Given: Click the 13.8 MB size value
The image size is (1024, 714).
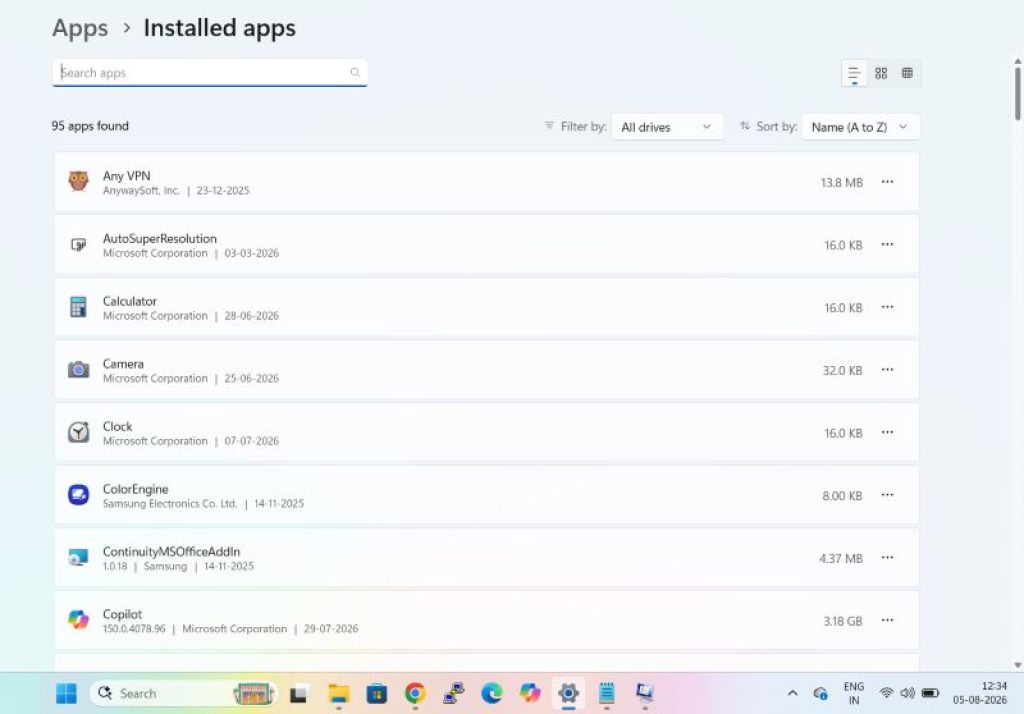Looking at the screenshot, I should pyautogui.click(x=841, y=183).
